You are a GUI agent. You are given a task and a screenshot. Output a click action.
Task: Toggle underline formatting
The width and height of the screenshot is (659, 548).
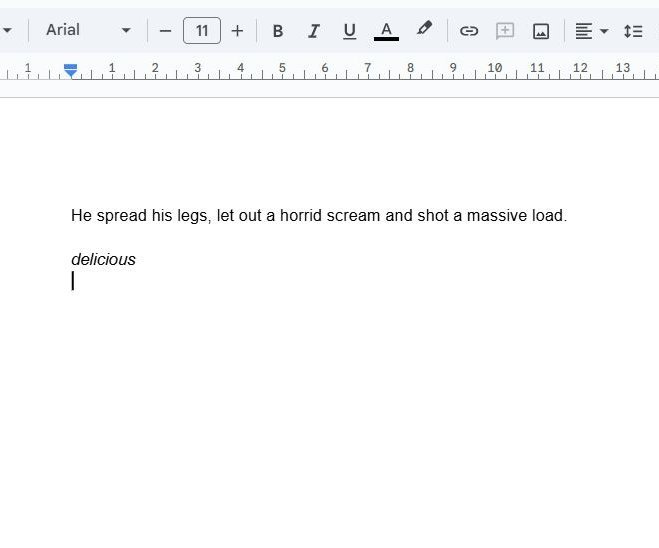click(x=349, y=31)
